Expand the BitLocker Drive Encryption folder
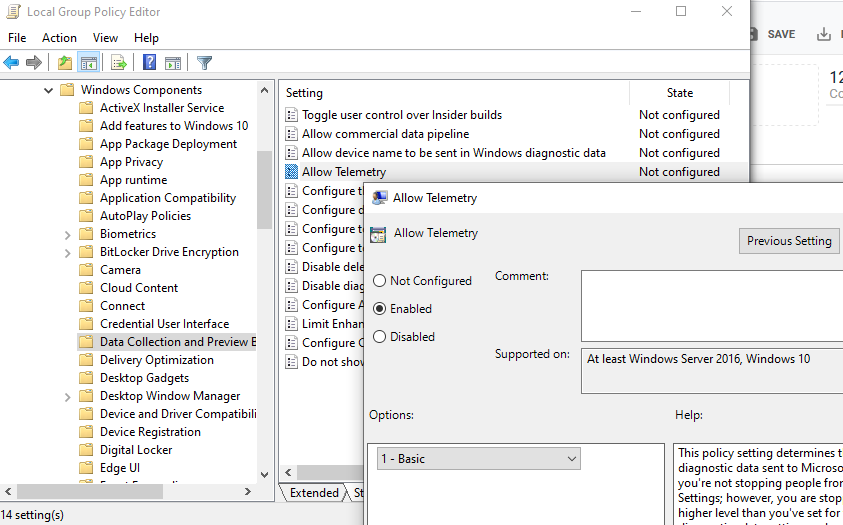843x525 pixels. click(x=67, y=252)
